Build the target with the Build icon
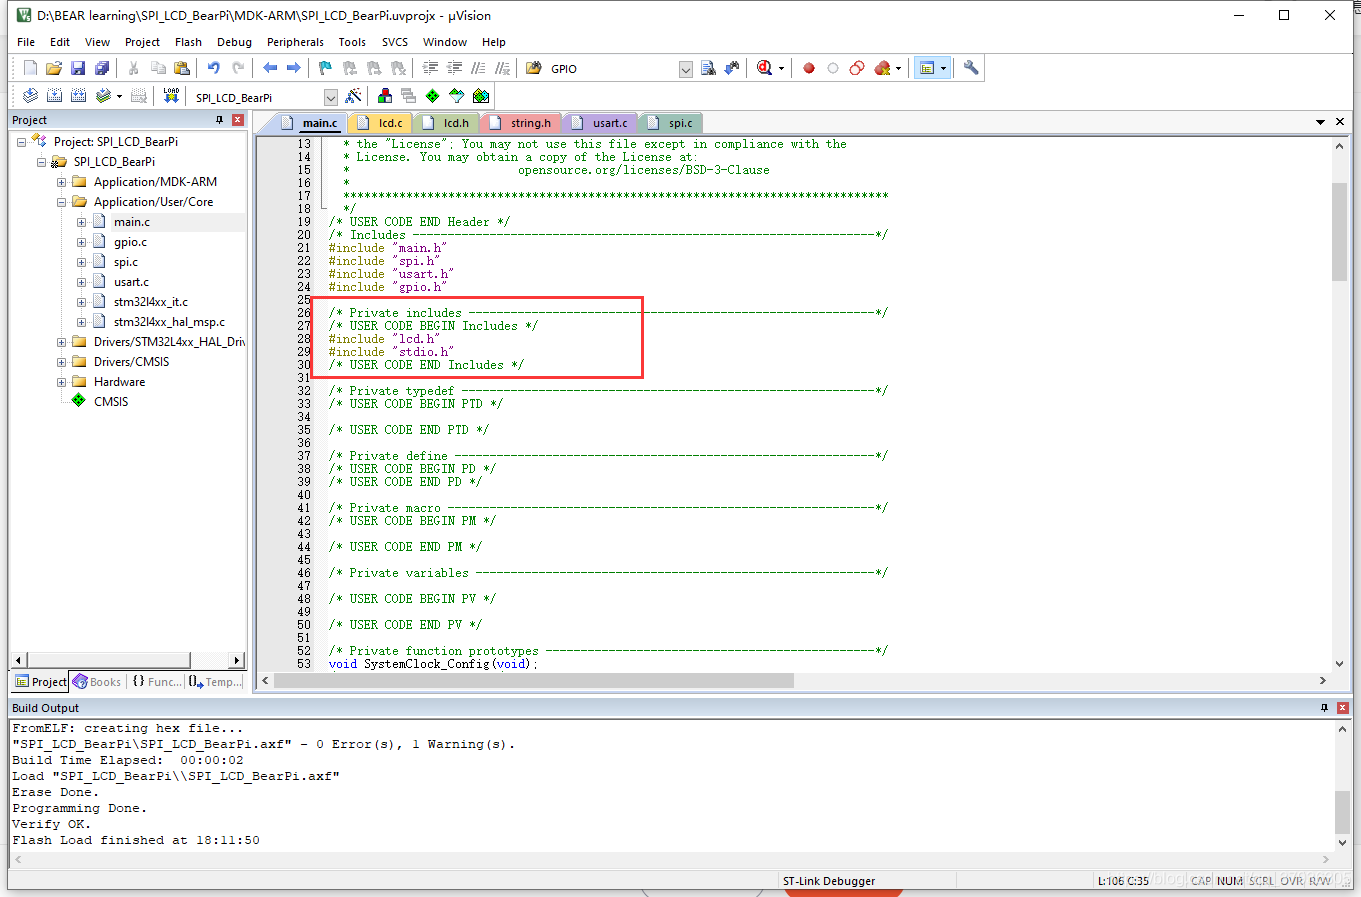 [54, 96]
